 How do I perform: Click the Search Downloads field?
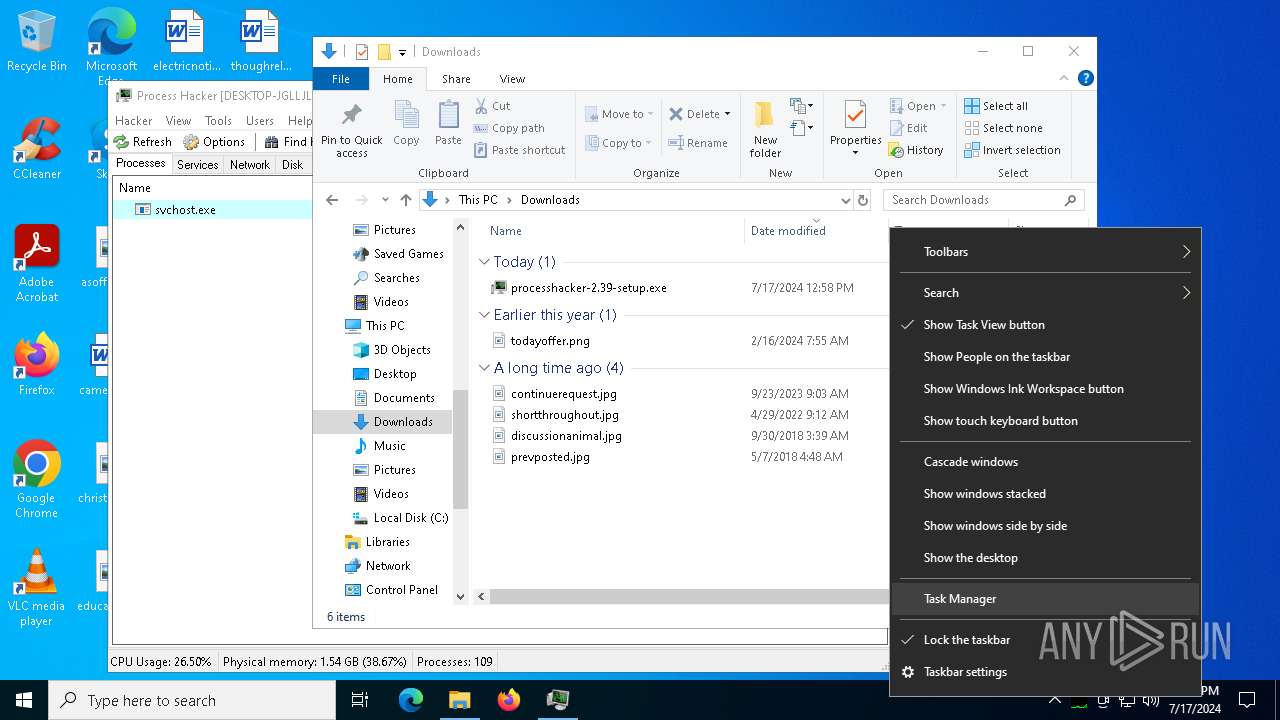(x=985, y=200)
